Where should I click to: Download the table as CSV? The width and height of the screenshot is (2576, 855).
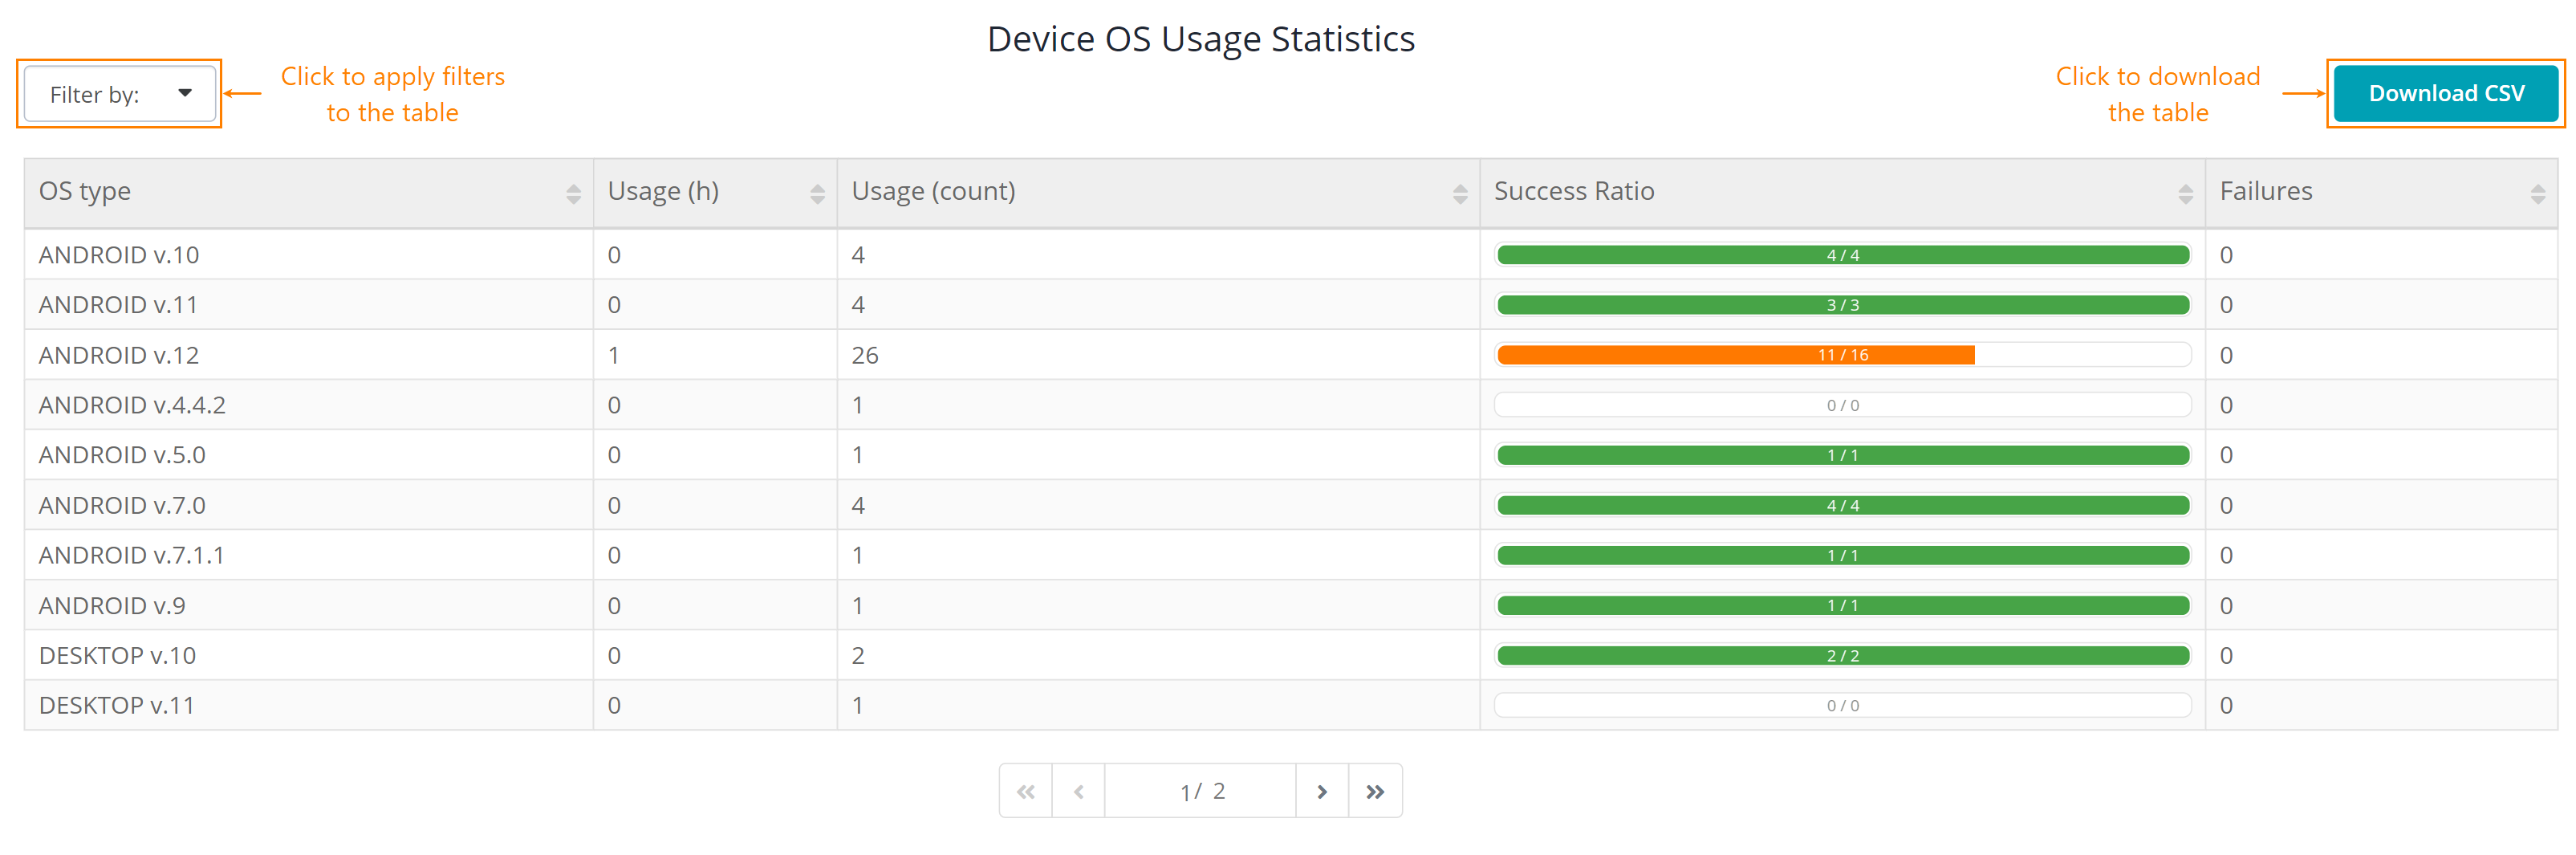coord(2447,93)
